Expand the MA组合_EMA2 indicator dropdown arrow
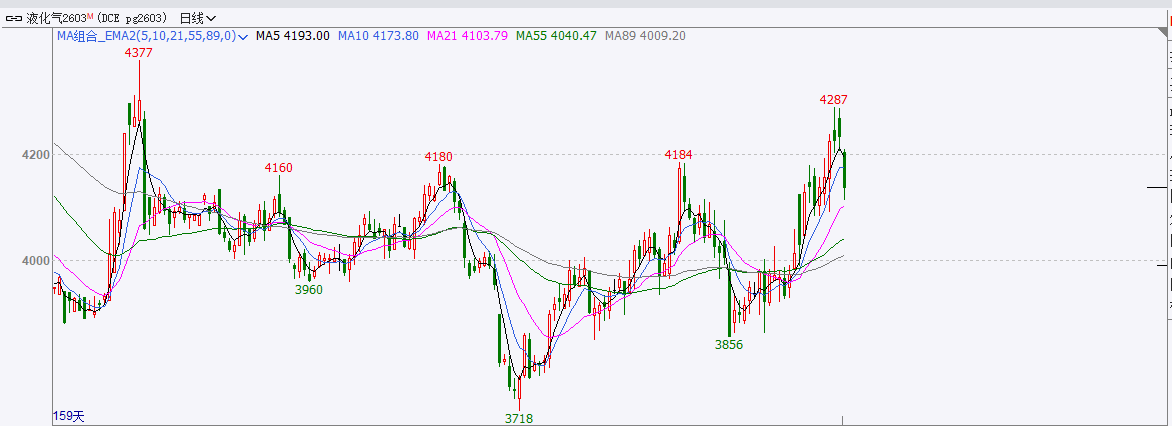This screenshot has width=1172, height=426. click(x=243, y=37)
